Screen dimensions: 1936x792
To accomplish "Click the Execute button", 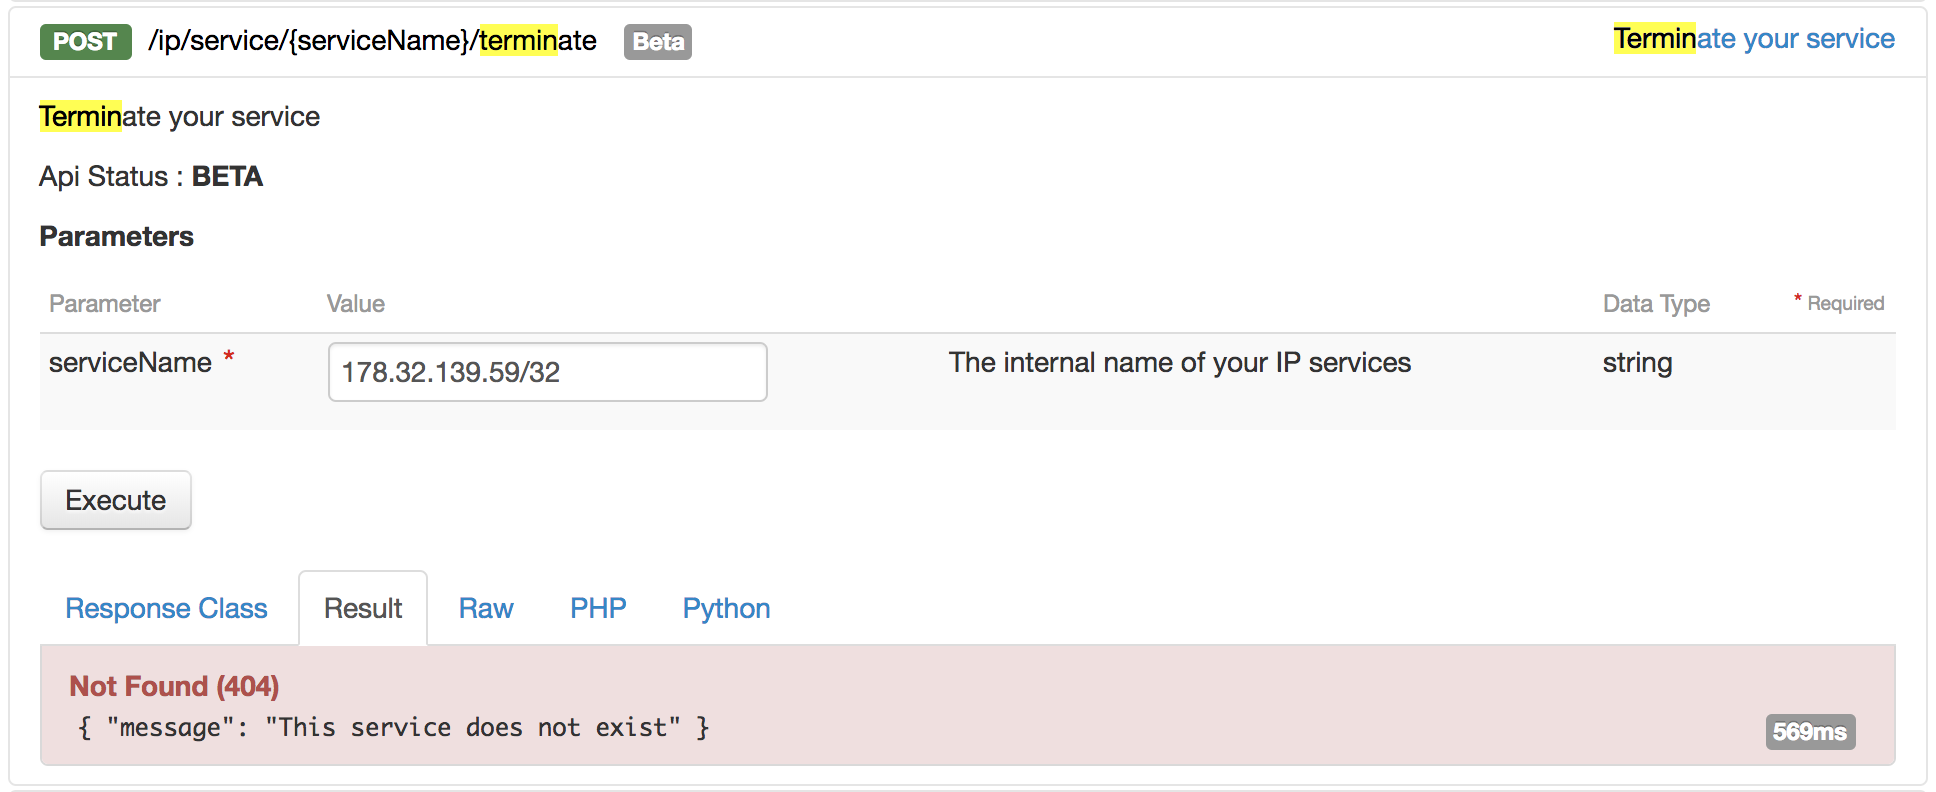I will [116, 500].
